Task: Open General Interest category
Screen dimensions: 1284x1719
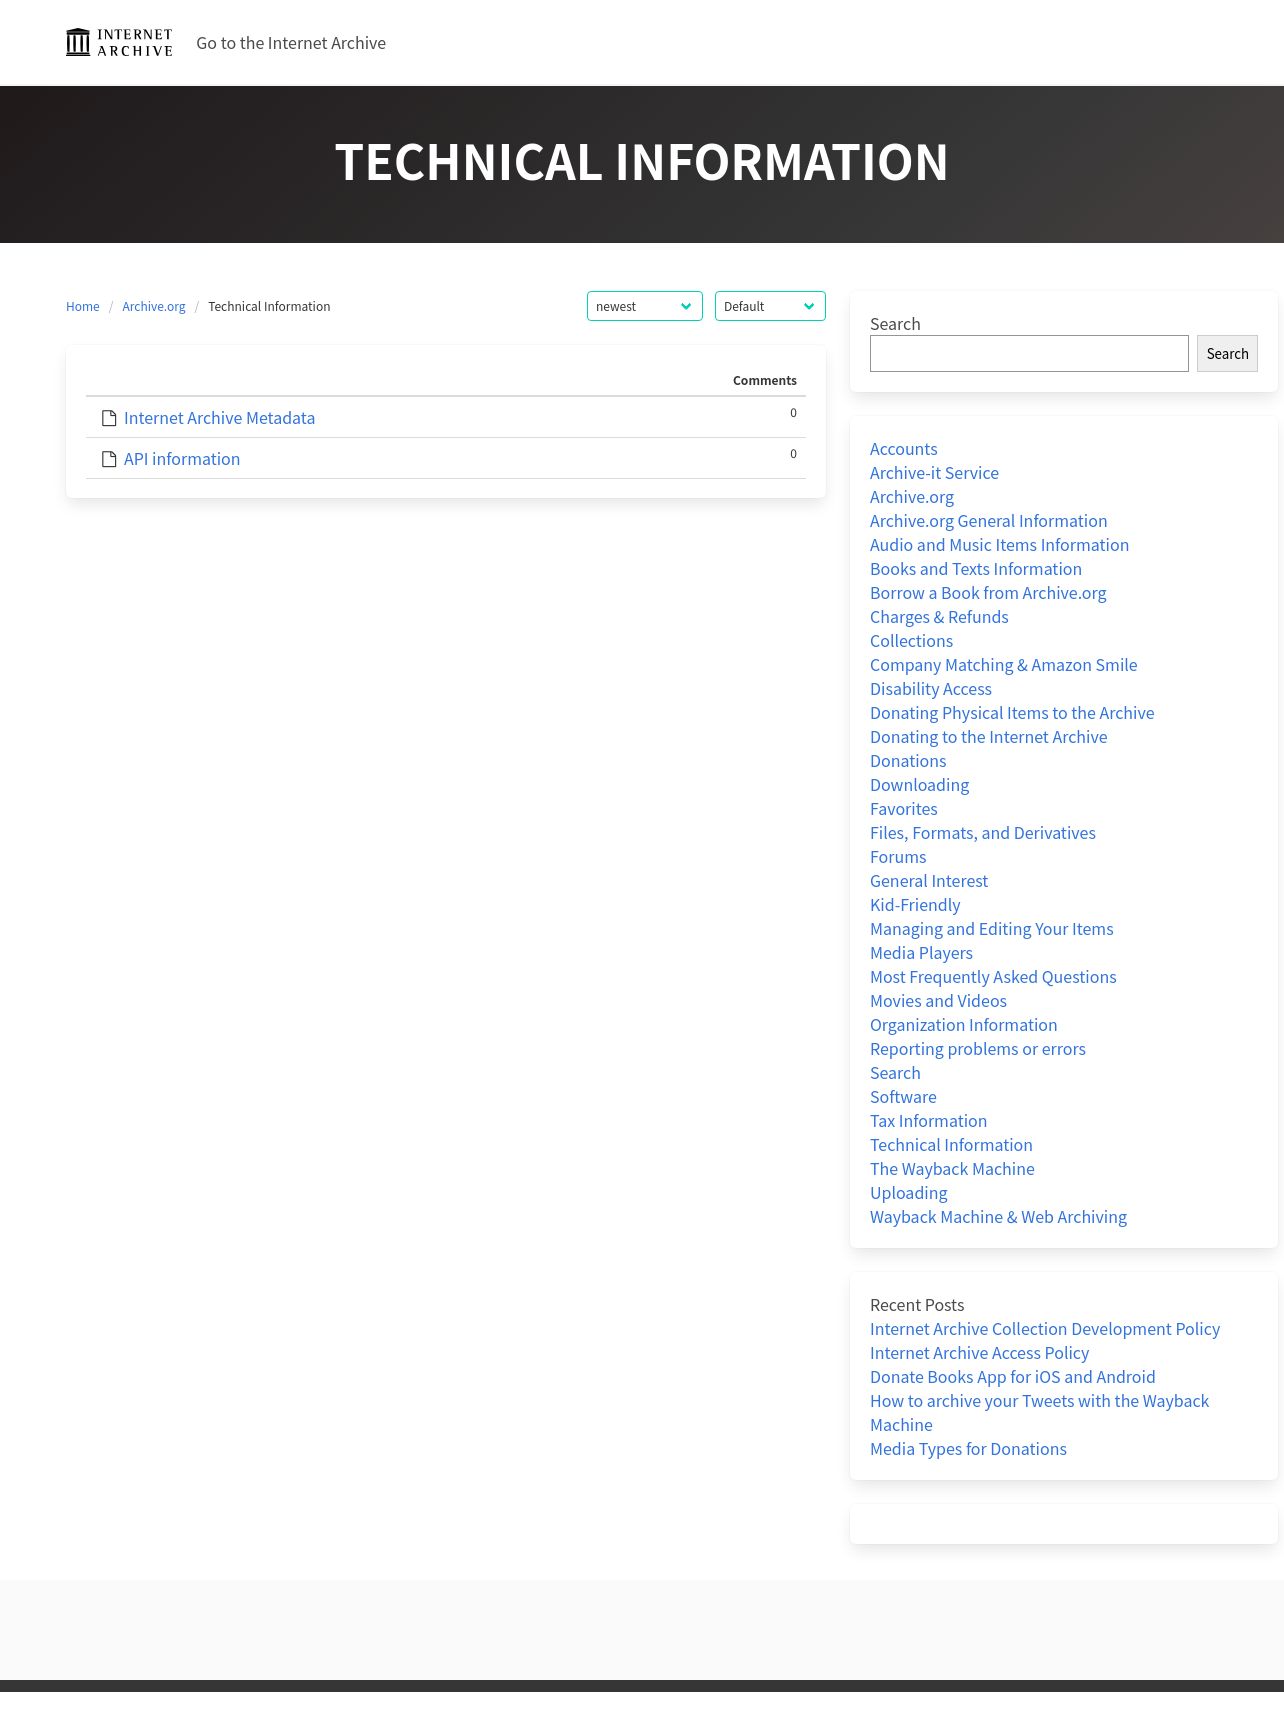Action: [929, 881]
